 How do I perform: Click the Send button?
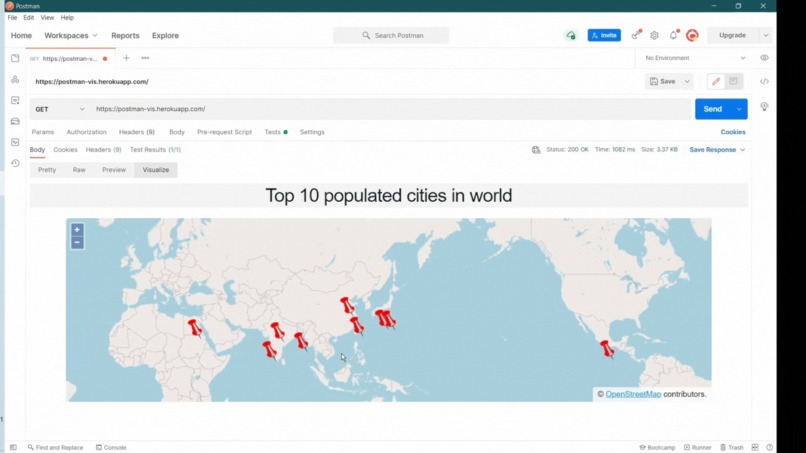click(713, 109)
